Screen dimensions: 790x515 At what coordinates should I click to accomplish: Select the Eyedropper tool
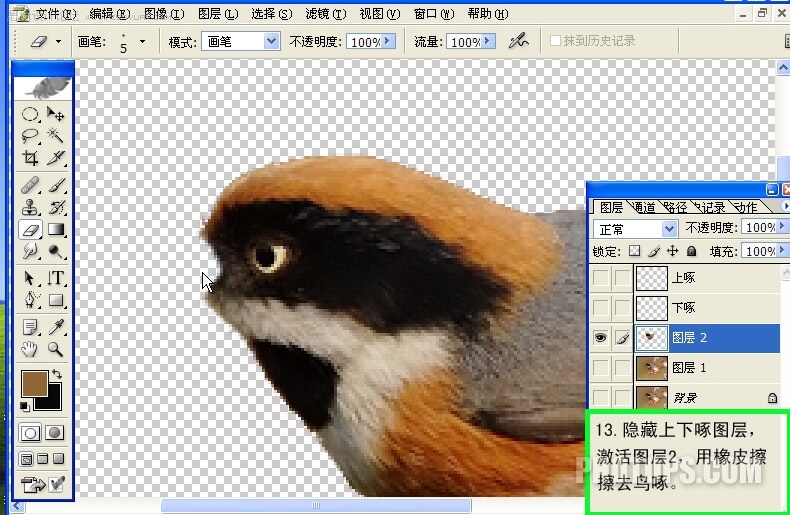pyautogui.click(x=55, y=328)
